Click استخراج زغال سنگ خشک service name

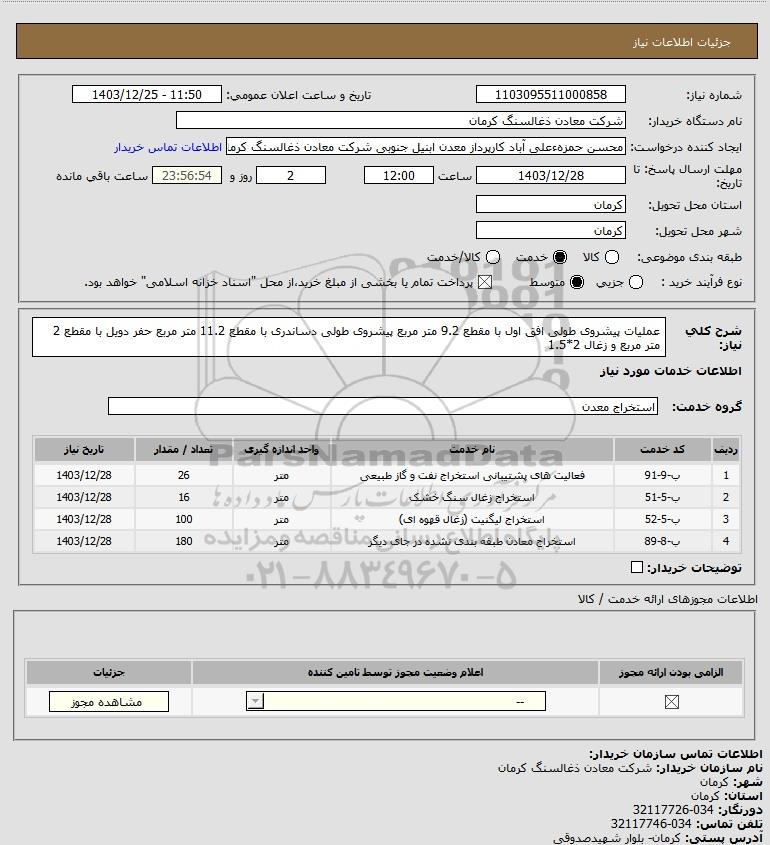click(472, 497)
